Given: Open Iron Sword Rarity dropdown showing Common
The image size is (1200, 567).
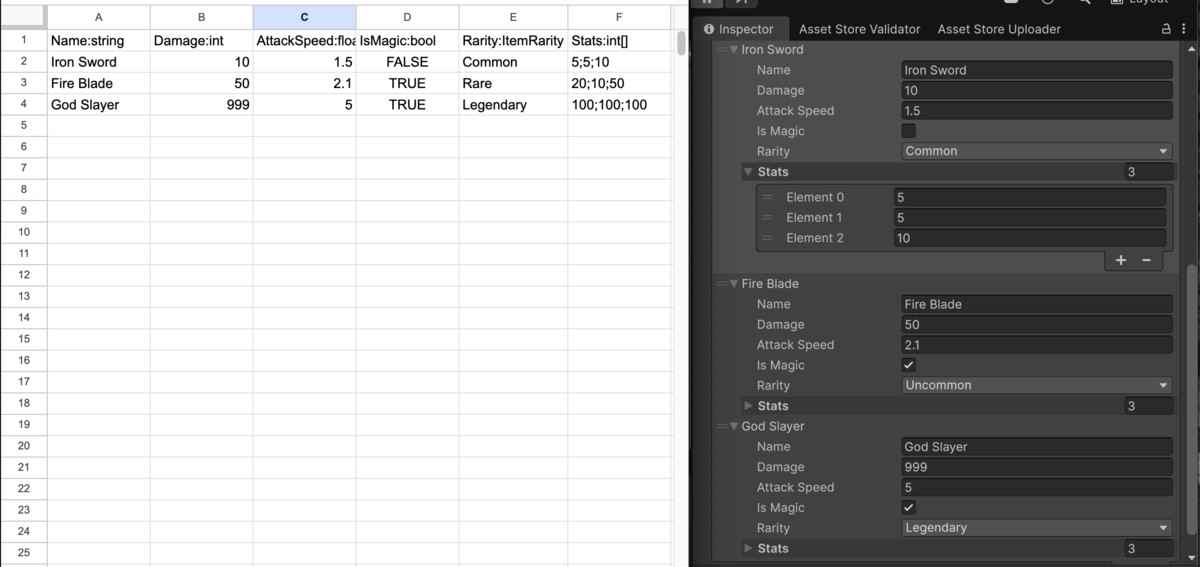Looking at the screenshot, I should click(x=1036, y=151).
